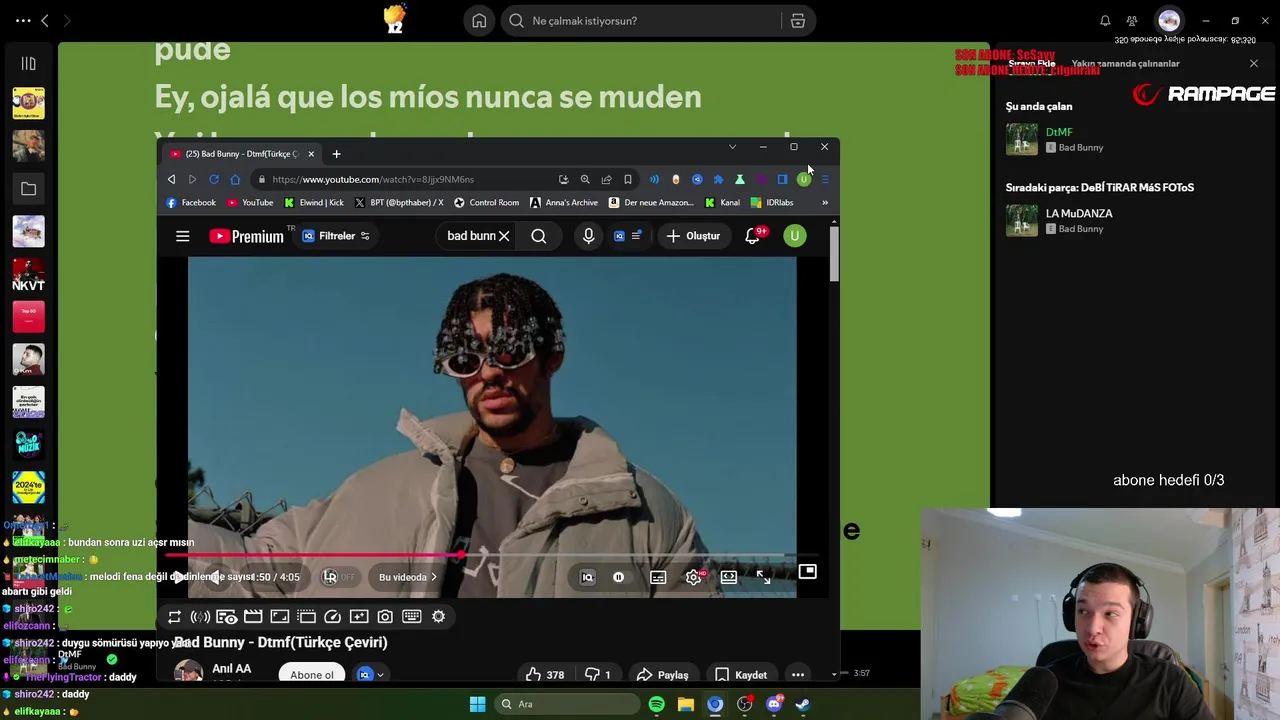Click the loop button under the video
Screen dimensions: 1280x720
tap(174, 617)
